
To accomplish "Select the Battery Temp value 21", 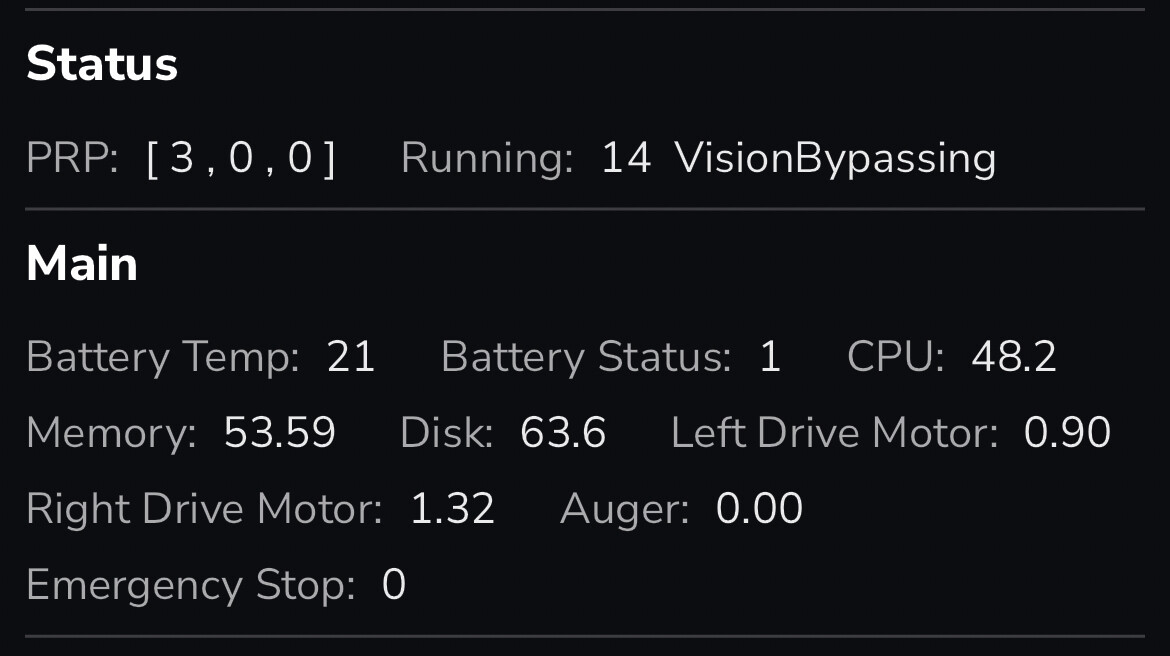I will click(351, 357).
